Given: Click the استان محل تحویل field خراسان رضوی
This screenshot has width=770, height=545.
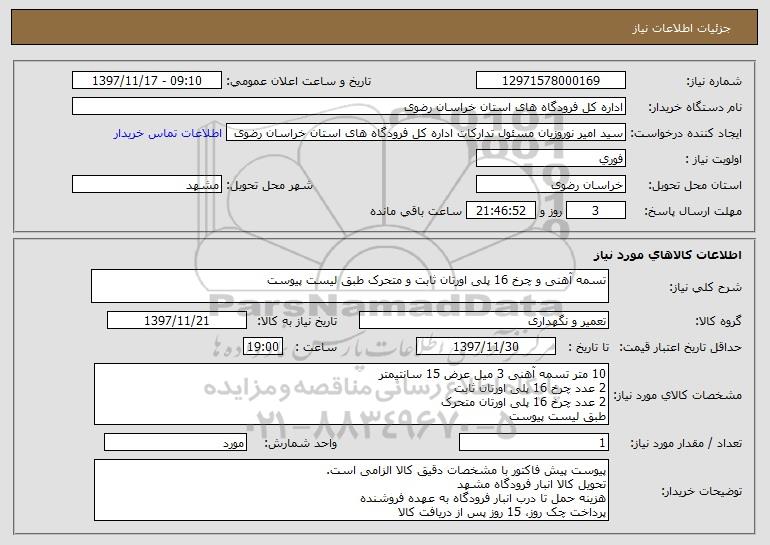Looking at the screenshot, I should click(550, 185).
